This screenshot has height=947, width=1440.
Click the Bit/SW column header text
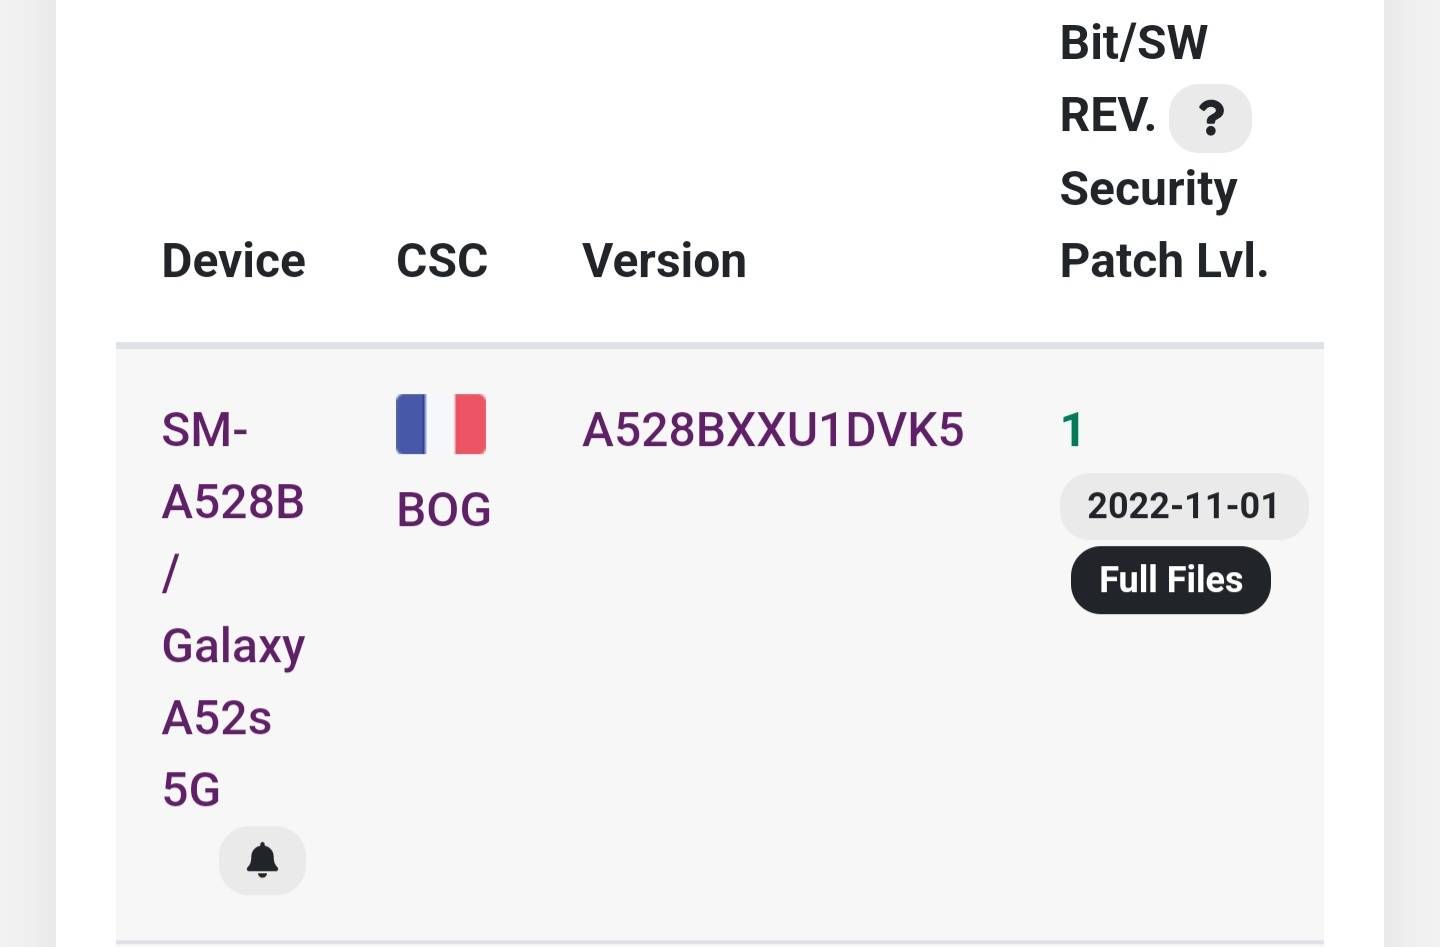pyautogui.click(x=1134, y=43)
